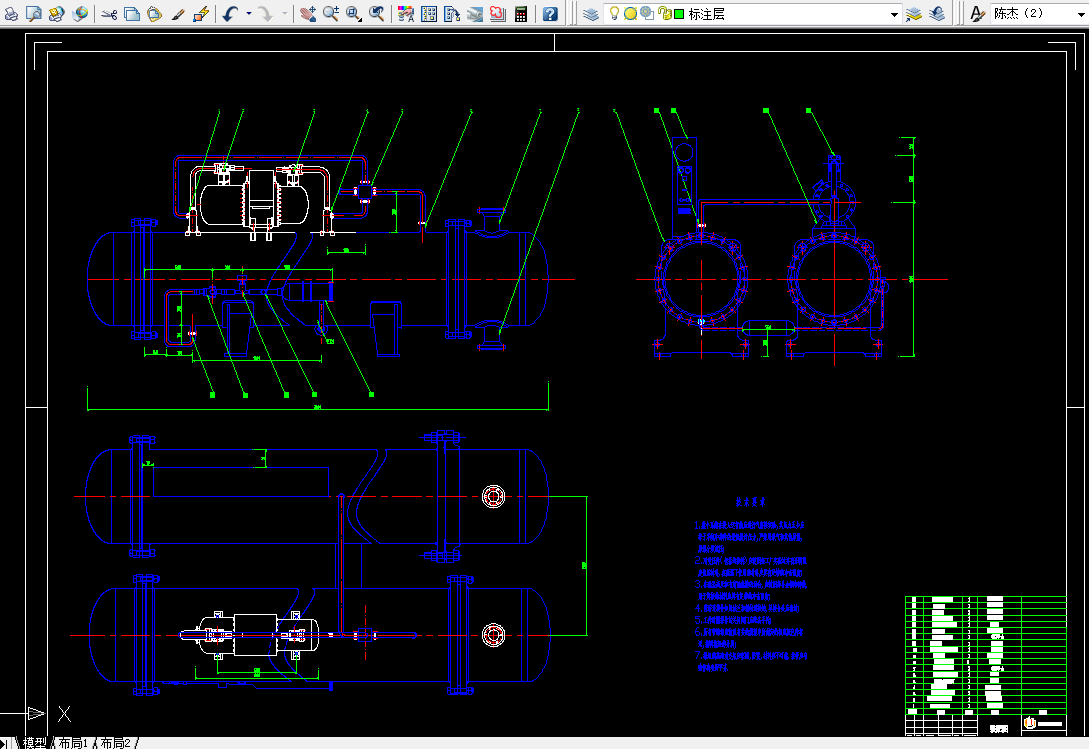Expand the Redo history dropdown arrow

[x=285, y=13]
